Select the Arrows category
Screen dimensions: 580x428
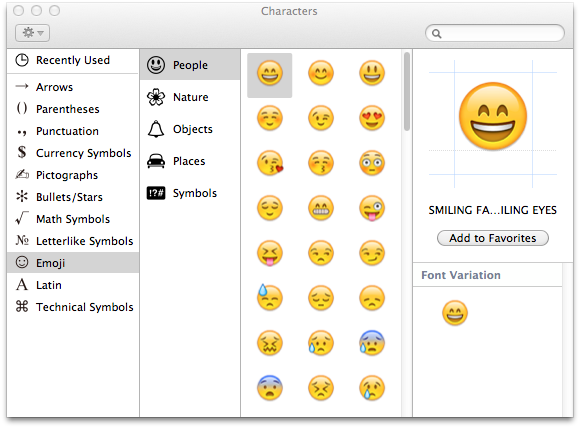[x=72, y=87]
